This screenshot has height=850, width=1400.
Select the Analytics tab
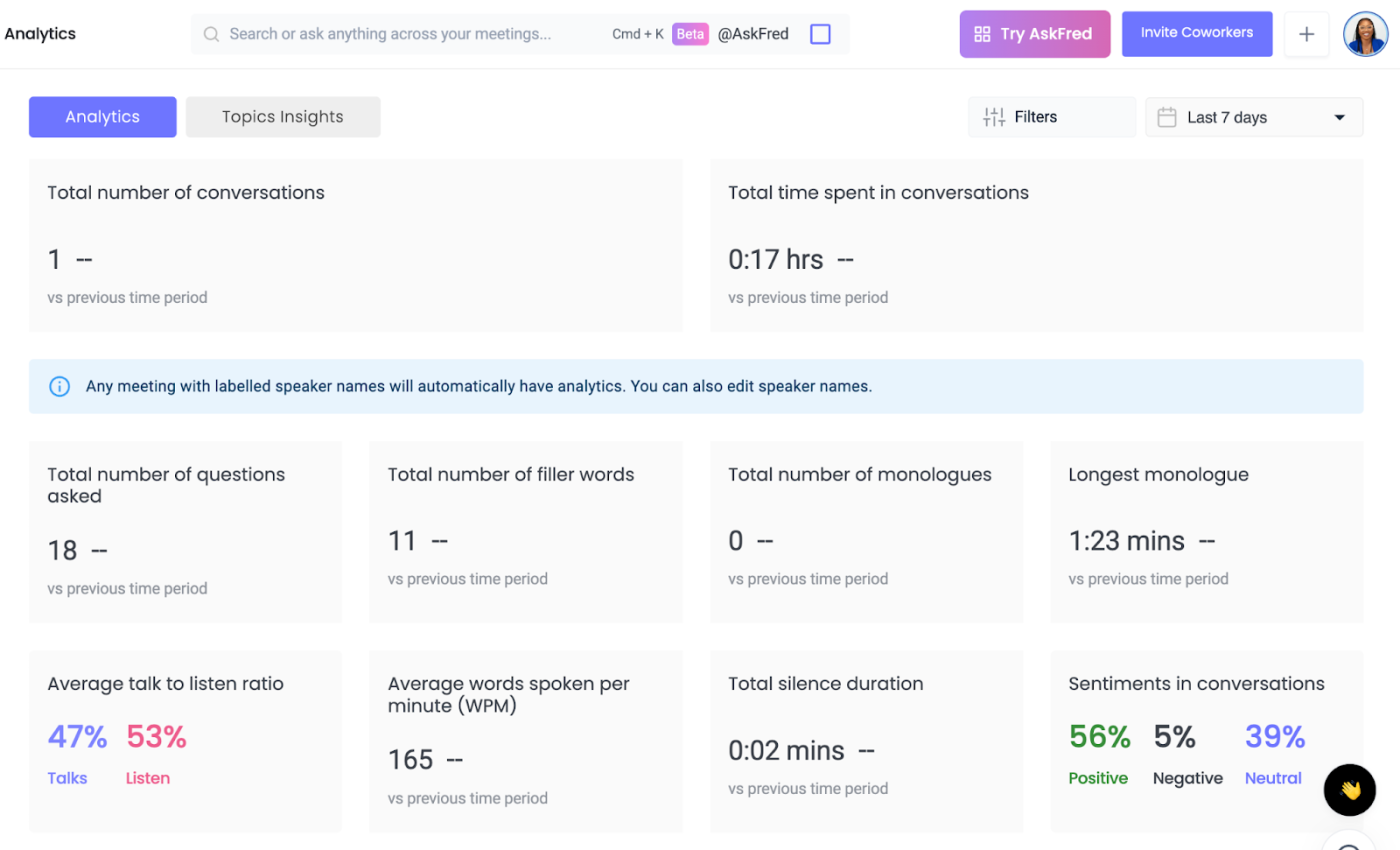tap(103, 117)
